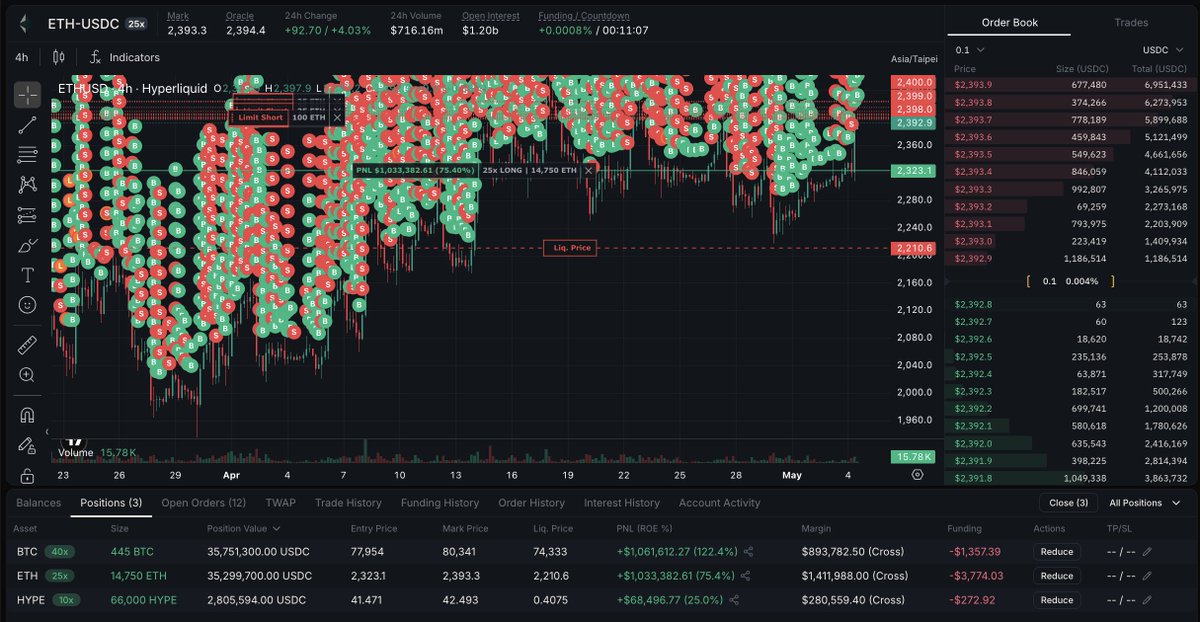Share the ETH position PNL
This screenshot has width=1200, height=622.
point(747,575)
